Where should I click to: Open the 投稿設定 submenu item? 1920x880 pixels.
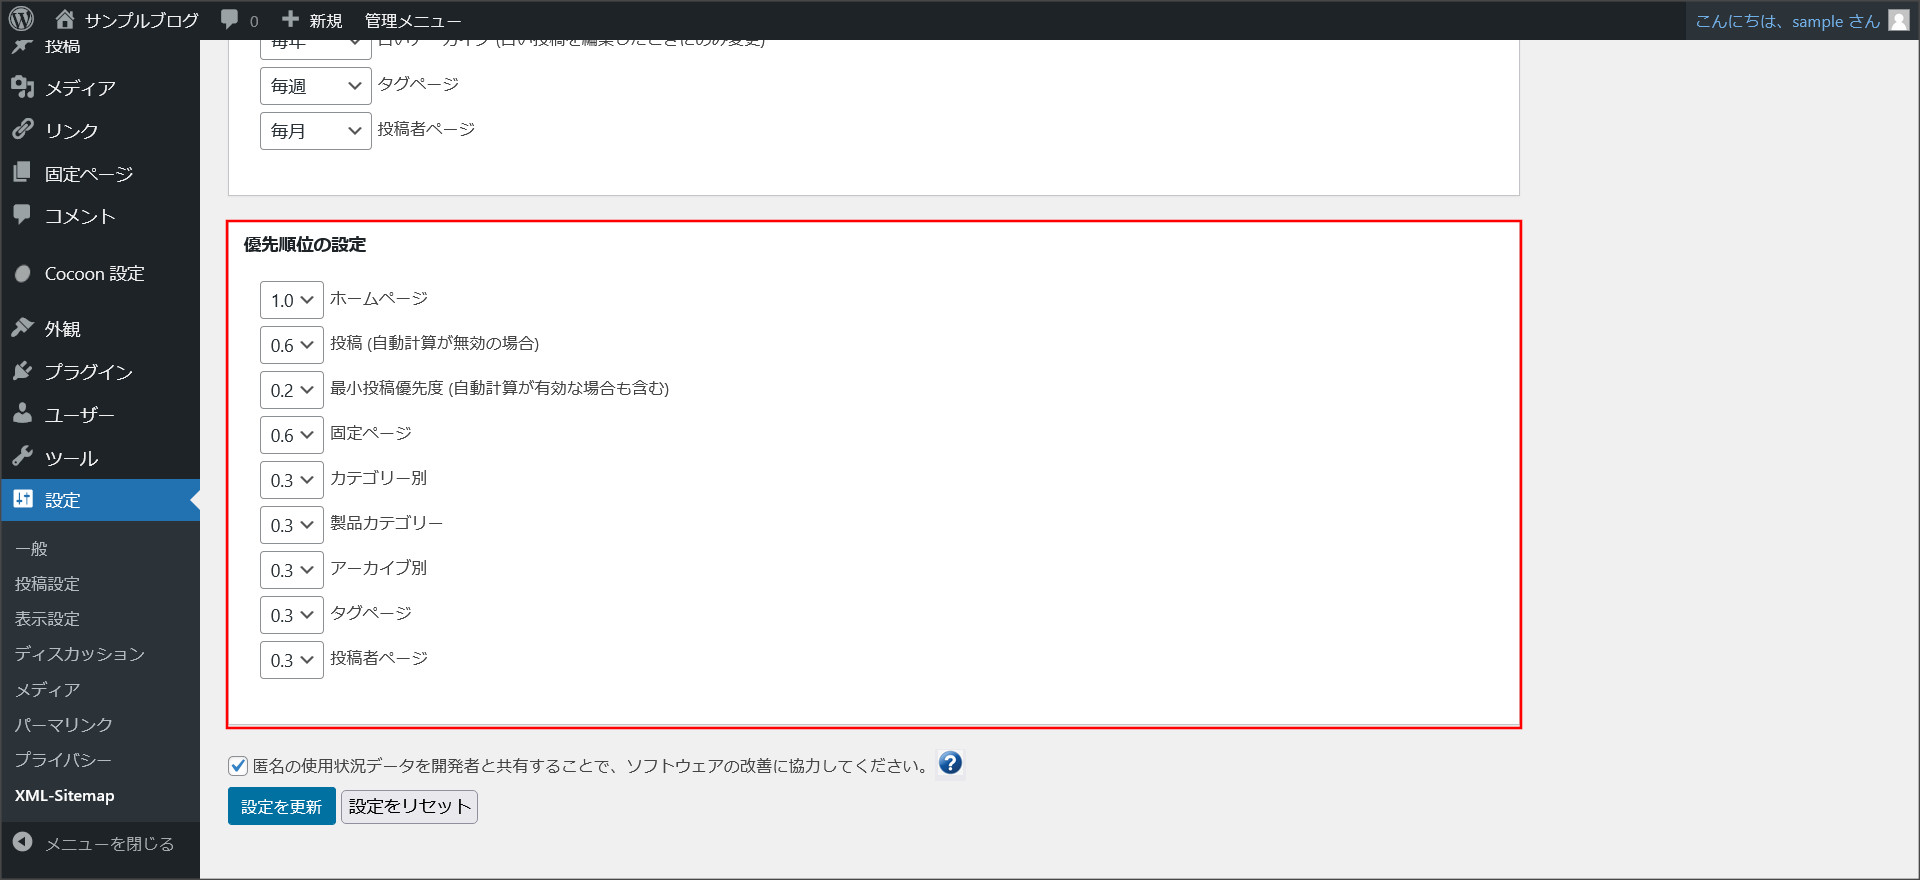47,583
